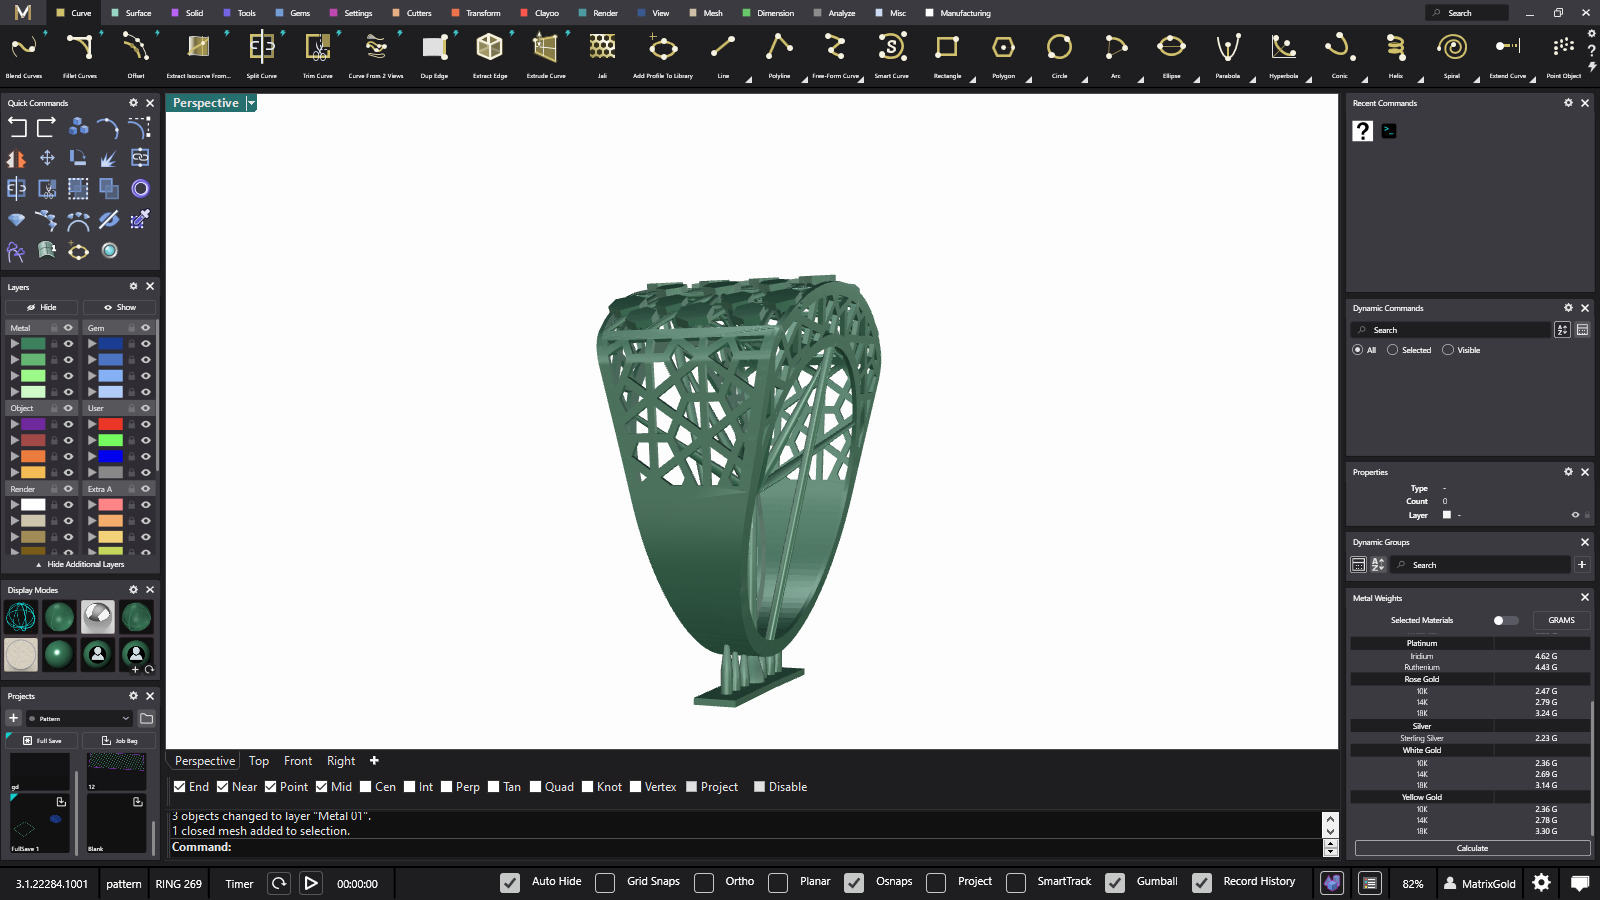This screenshot has height=900, width=1600.
Task: Enable the Cen osnap checkbox
Action: pos(366,787)
